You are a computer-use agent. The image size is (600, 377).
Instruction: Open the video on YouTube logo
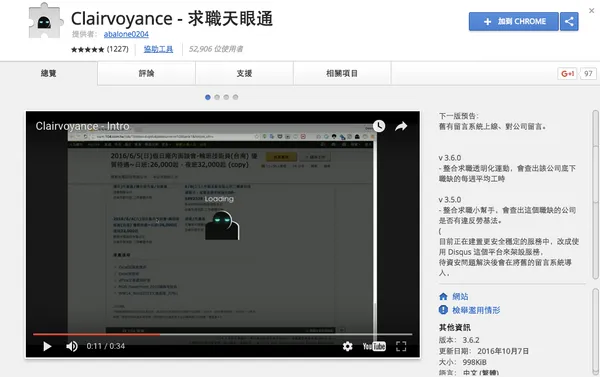(374, 346)
